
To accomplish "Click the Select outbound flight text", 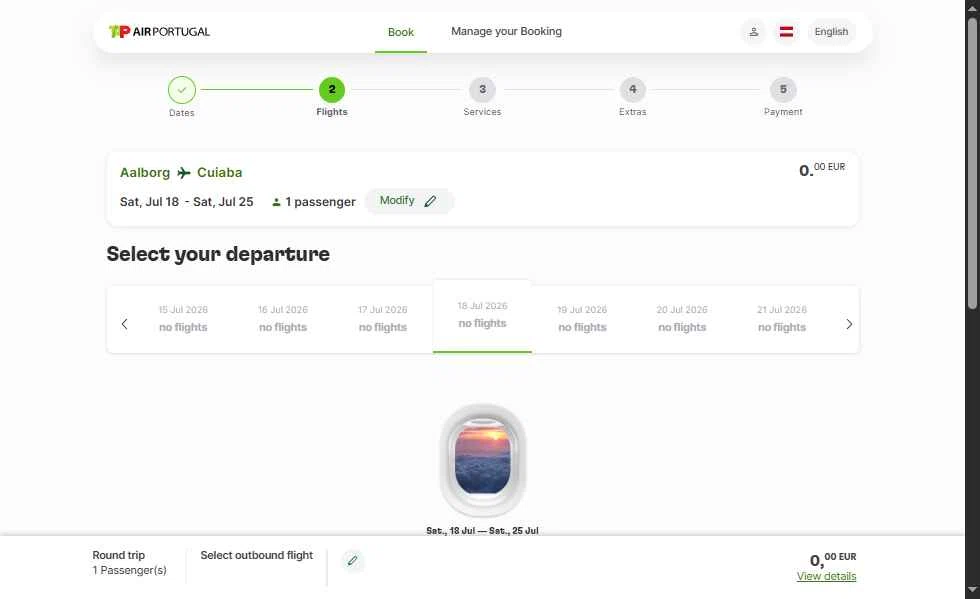I will (256, 555).
